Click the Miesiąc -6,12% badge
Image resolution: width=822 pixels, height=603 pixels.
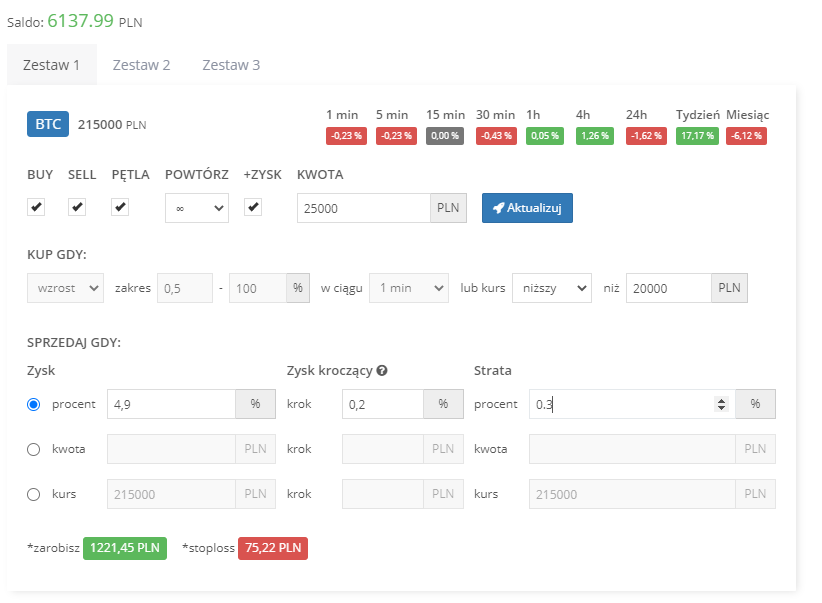click(x=746, y=136)
